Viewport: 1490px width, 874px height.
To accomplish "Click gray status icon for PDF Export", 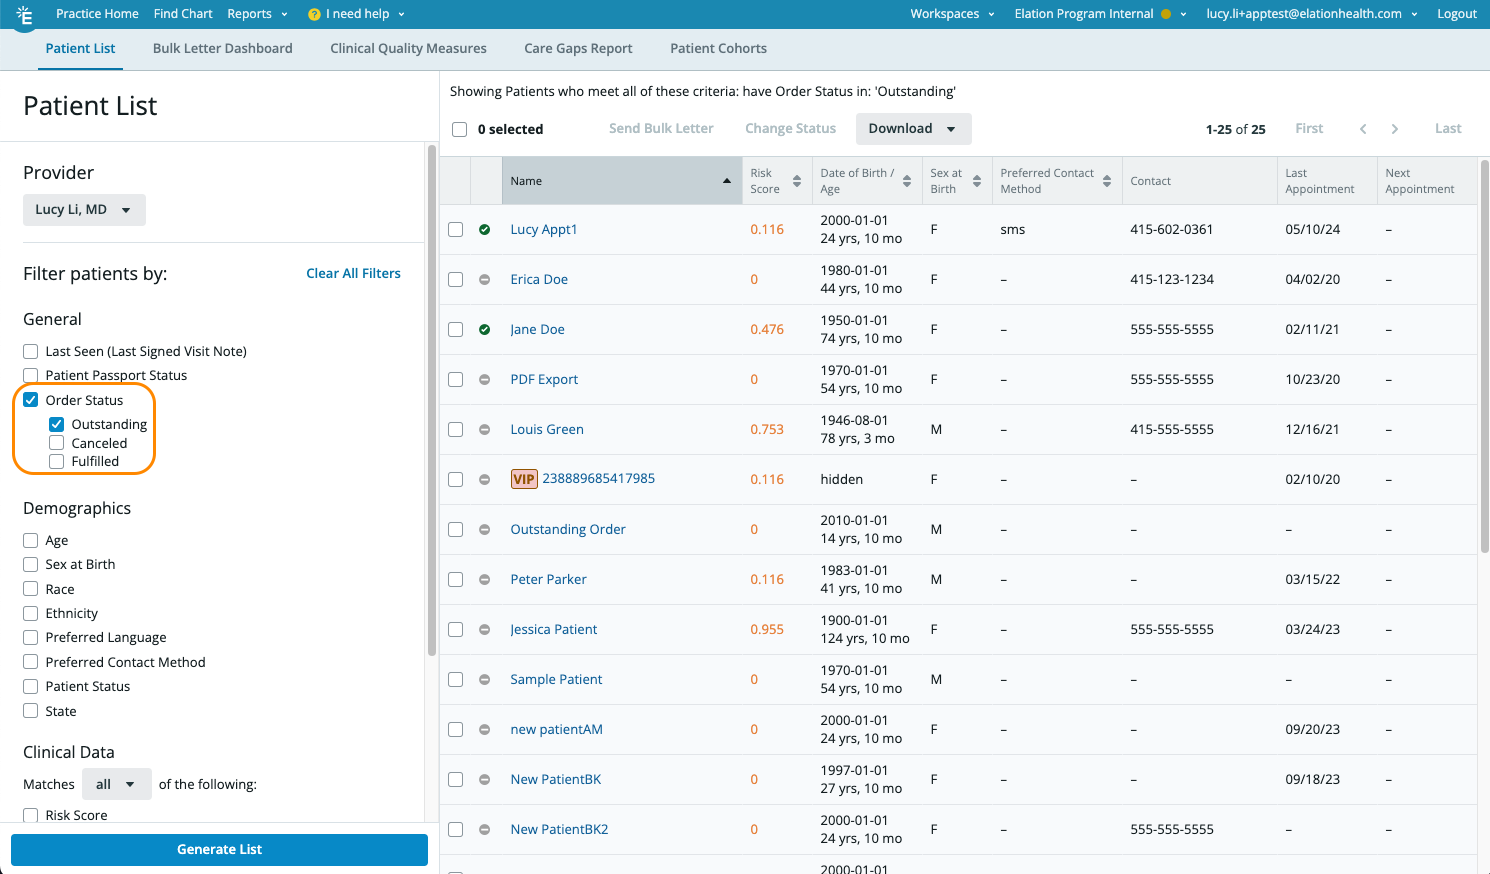I will pos(485,379).
